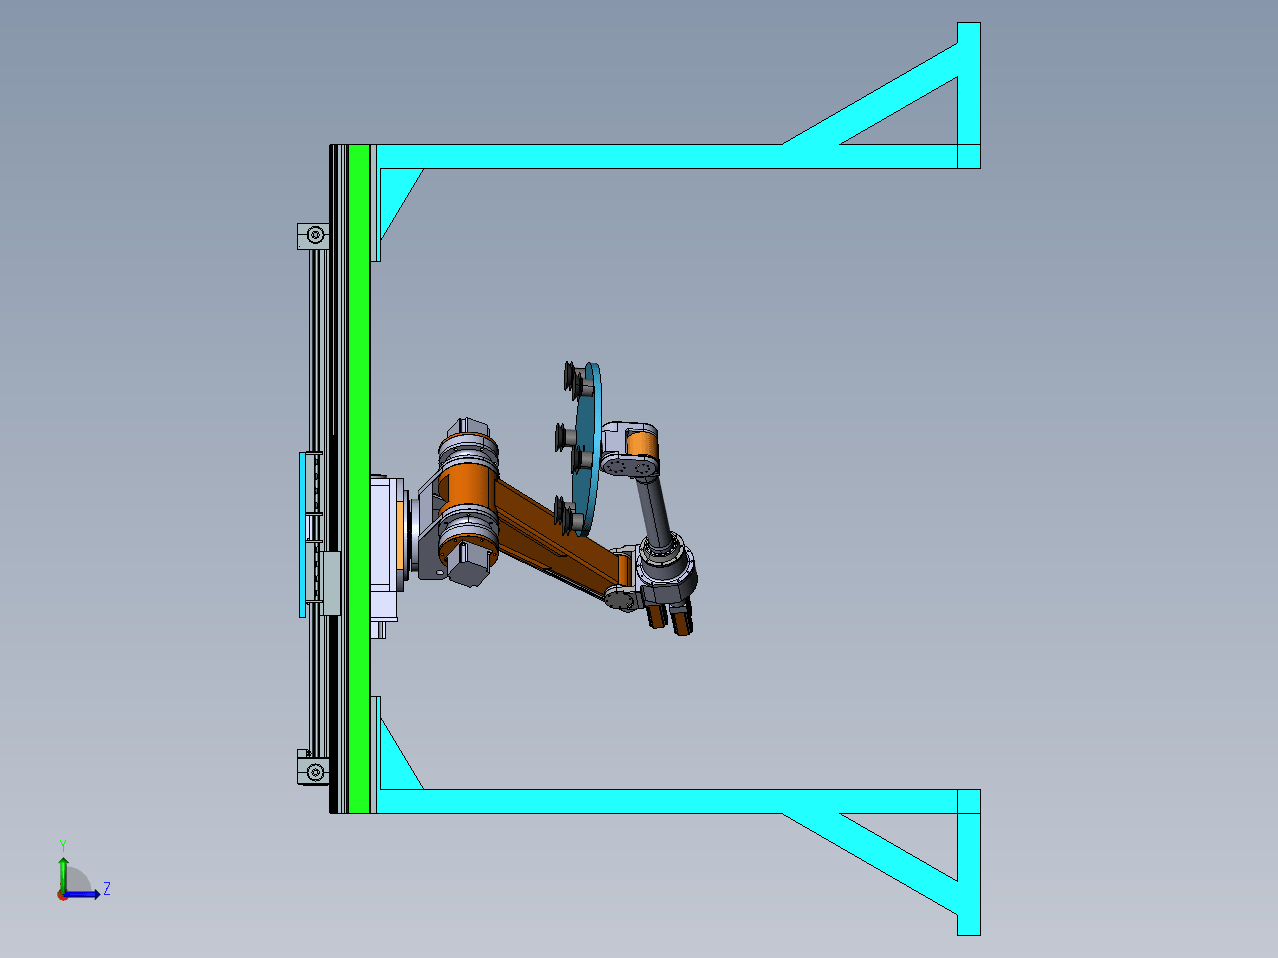Select the robot wrist joint behind the suction plate
Viewport: 1278px width, 958px height.
click(x=630, y=452)
